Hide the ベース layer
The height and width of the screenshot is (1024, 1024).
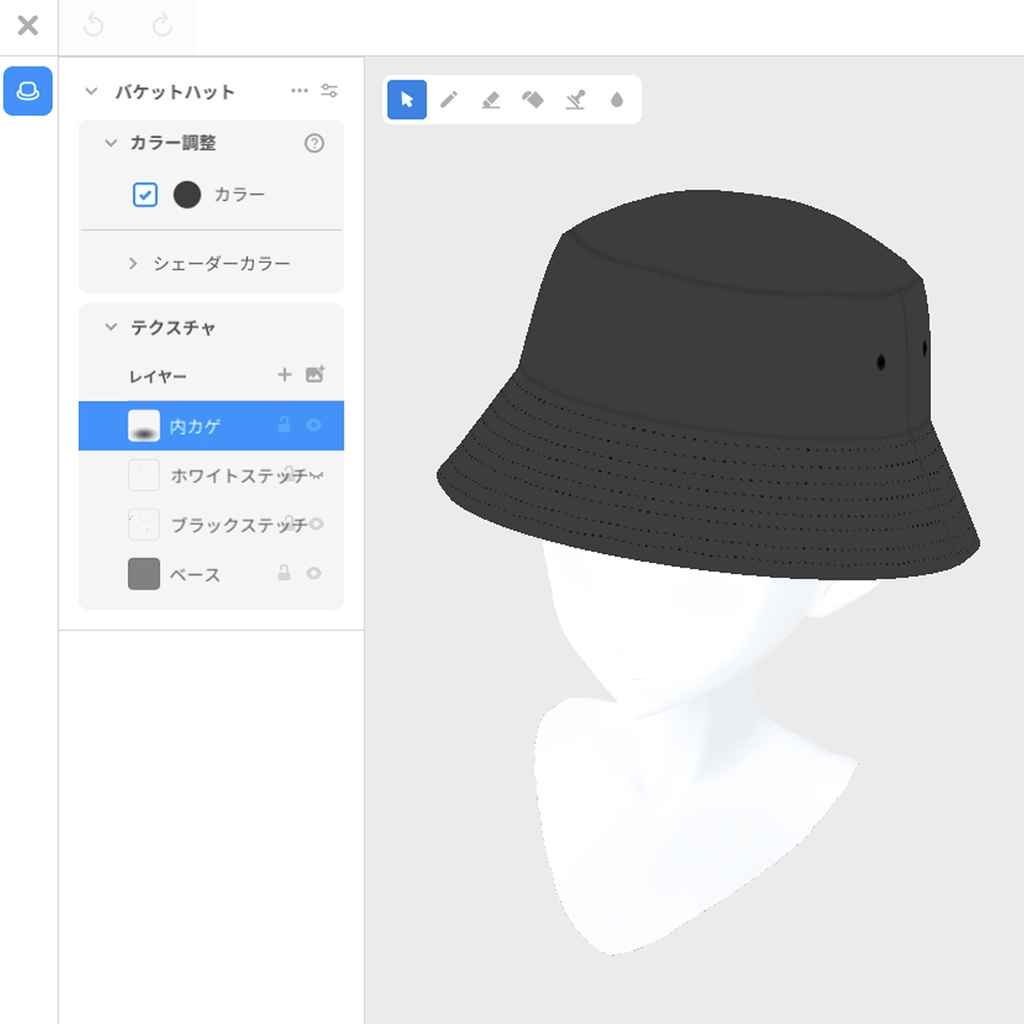(x=314, y=573)
